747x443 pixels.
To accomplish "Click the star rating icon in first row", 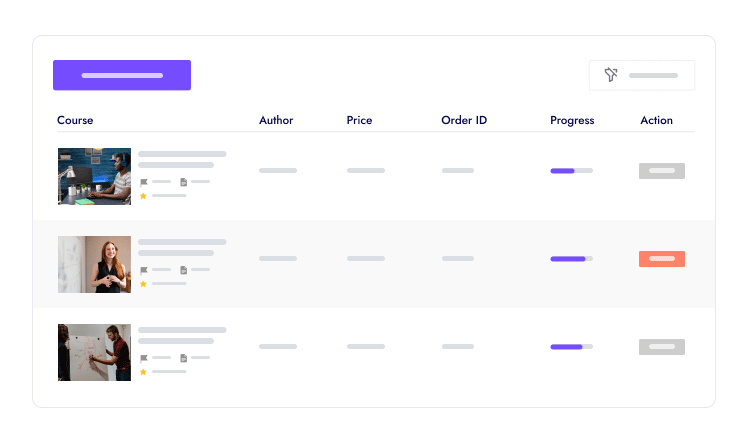I will coord(143,196).
